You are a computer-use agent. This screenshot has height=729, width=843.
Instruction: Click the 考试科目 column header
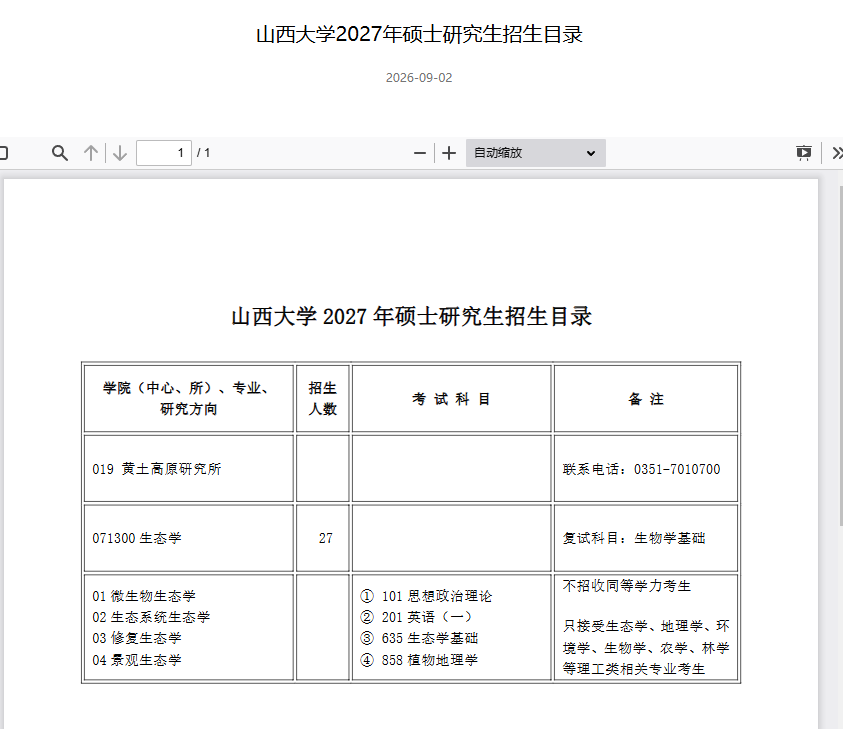click(452, 399)
